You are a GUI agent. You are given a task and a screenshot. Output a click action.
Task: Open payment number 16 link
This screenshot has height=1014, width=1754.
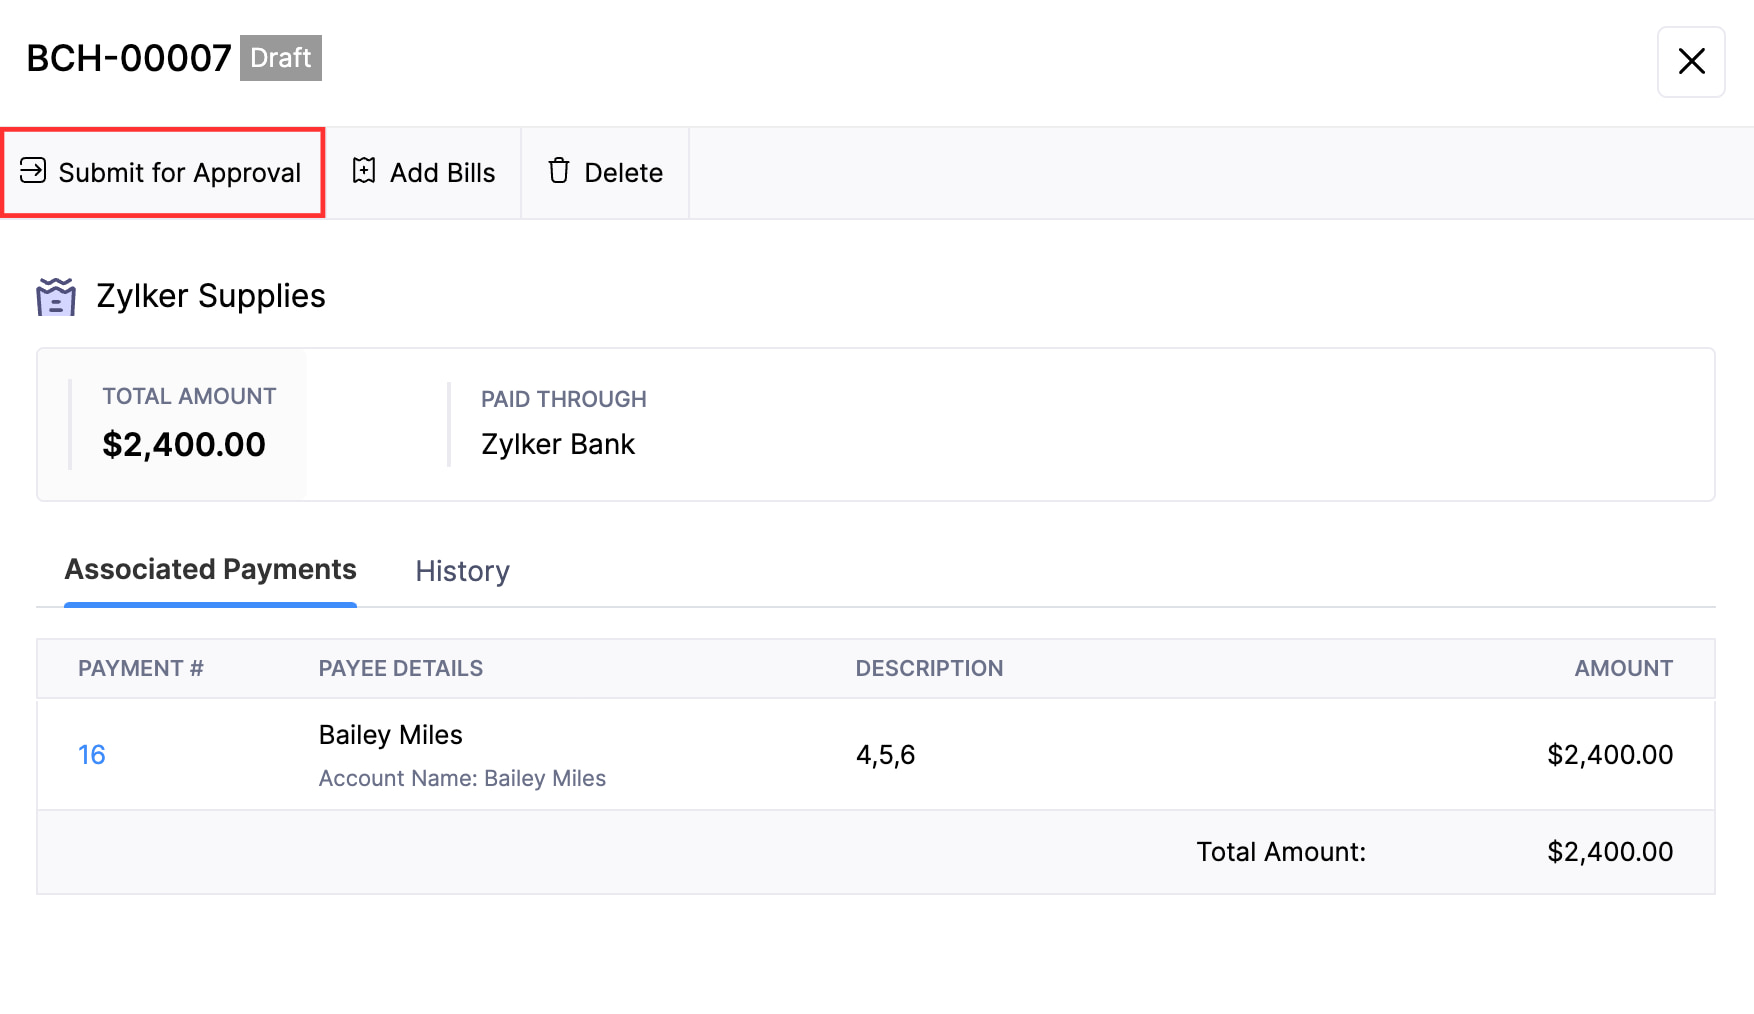tap(92, 755)
